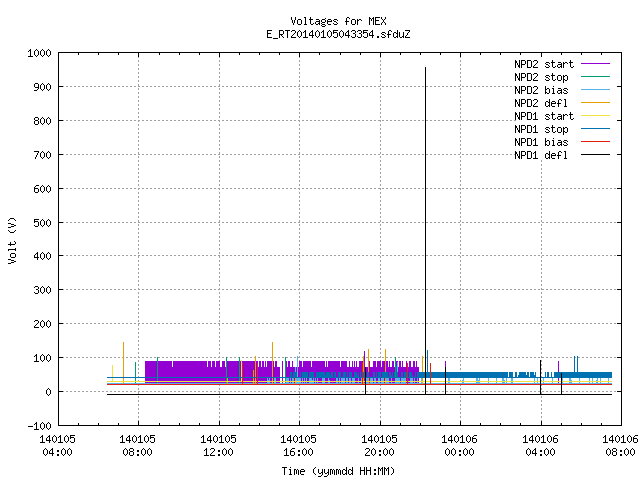Screen dimensions: 640x480
Task: Click the '140106 08:00' time tick label
Action: (620, 446)
